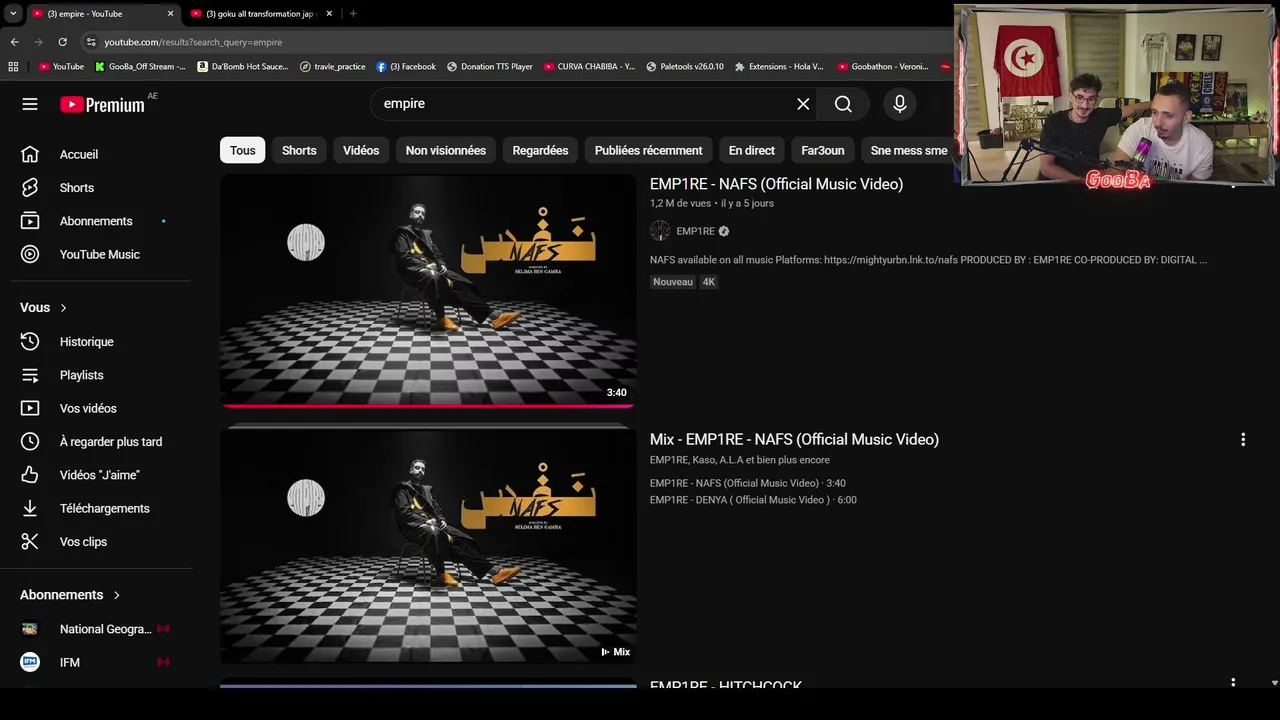Image resolution: width=1280 pixels, height=720 pixels.
Task: Open the Extensions - Hola V bookmark
Action: [x=779, y=67]
